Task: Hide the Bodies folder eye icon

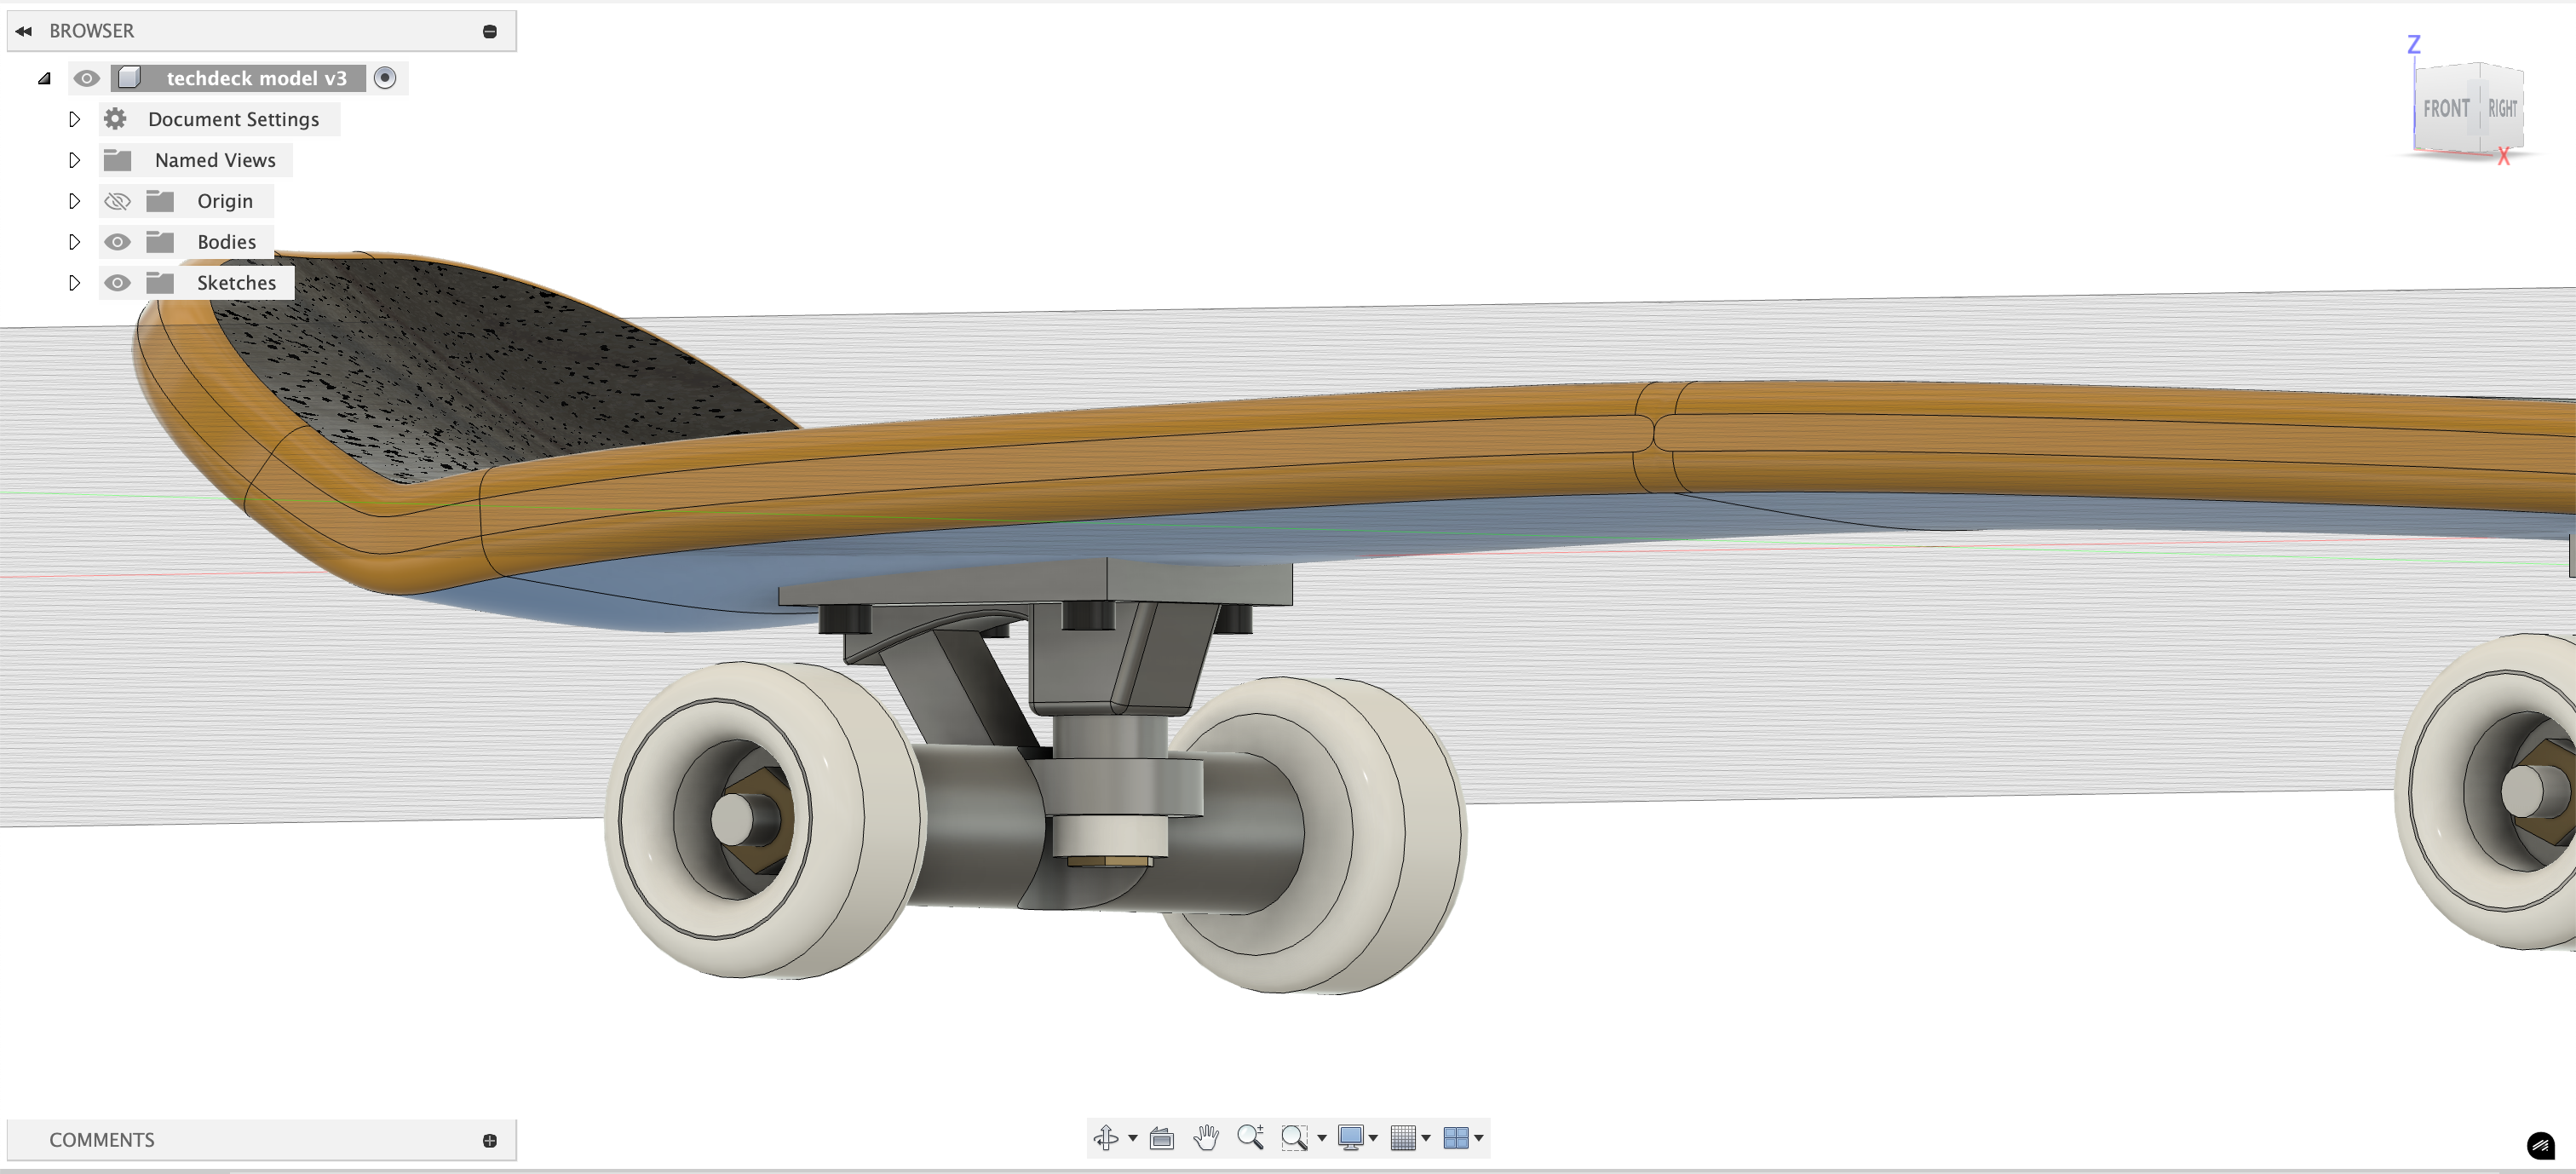Action: [x=117, y=242]
